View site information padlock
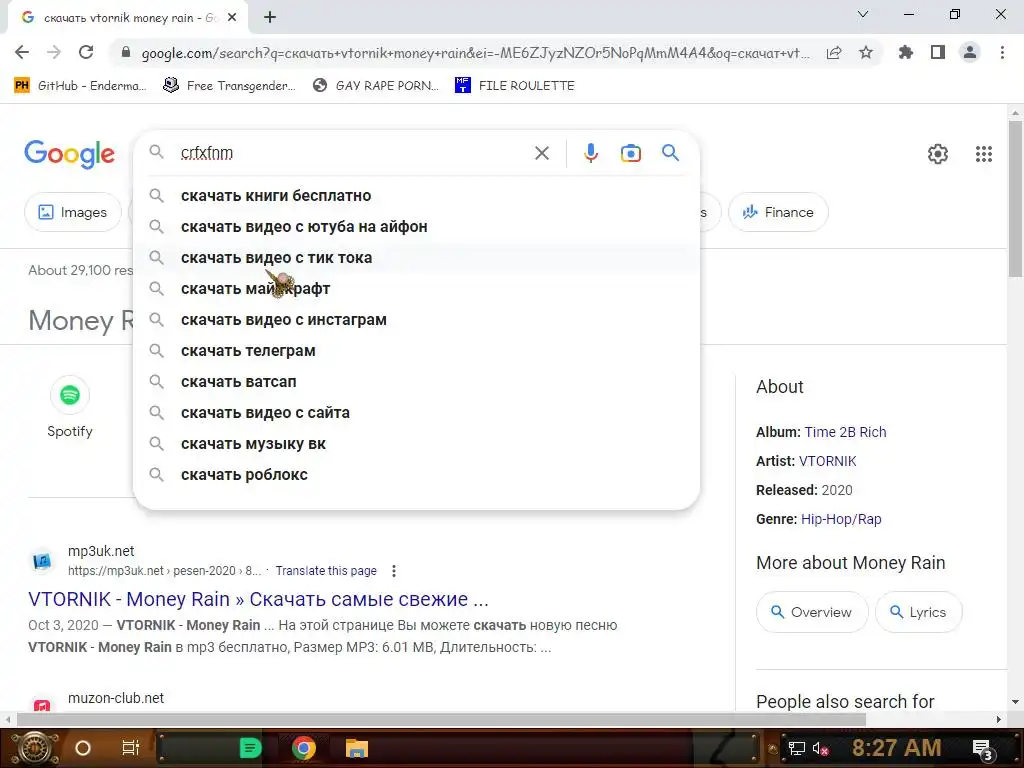This screenshot has height=768, width=1024. point(126,53)
